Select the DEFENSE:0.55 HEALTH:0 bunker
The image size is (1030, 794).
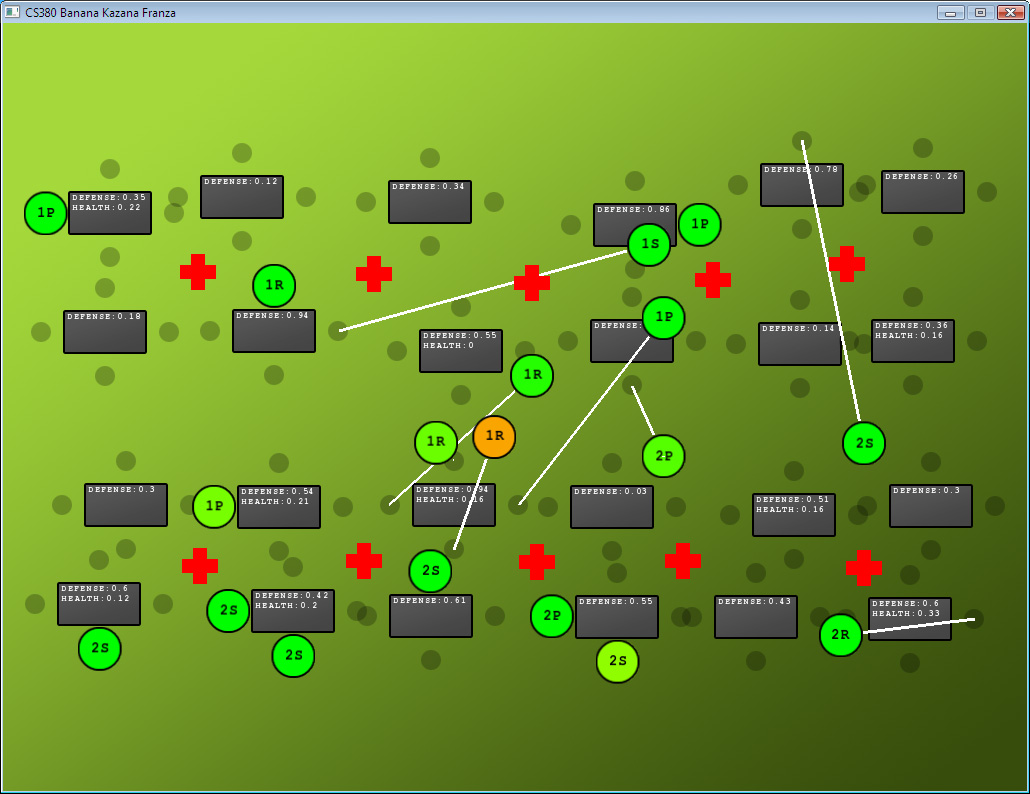[461, 351]
